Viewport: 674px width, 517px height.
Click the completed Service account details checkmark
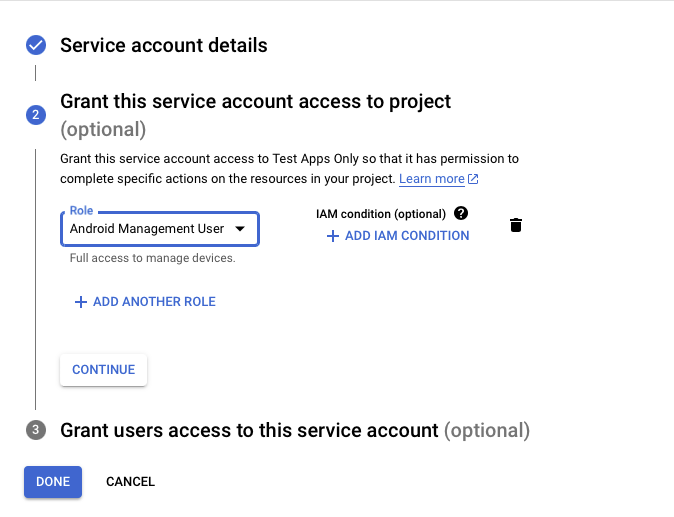[36, 45]
